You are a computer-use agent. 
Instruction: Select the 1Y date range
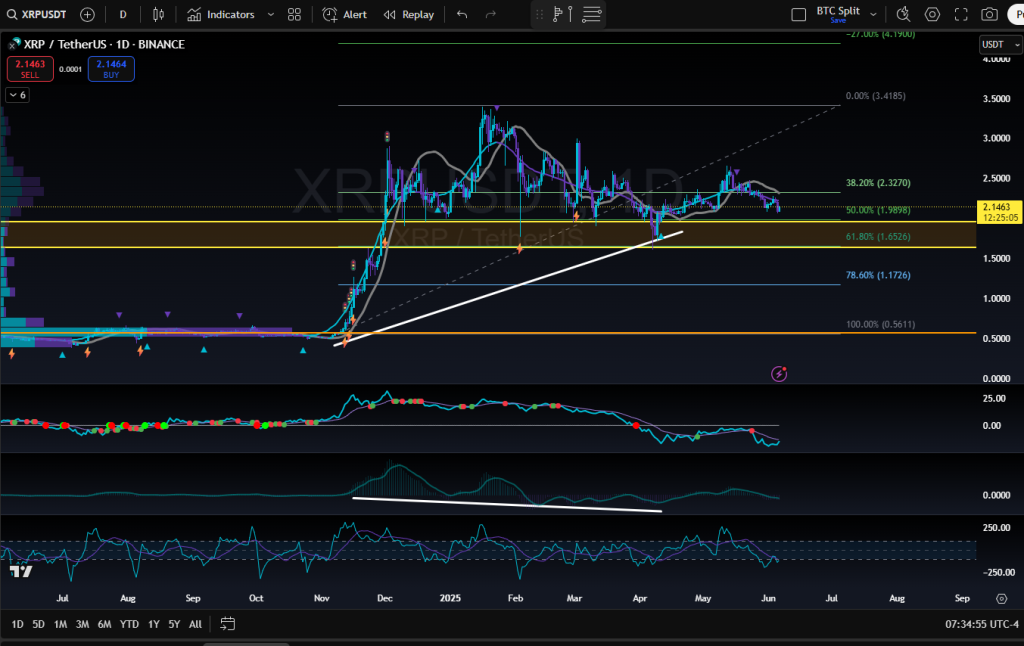click(153, 624)
